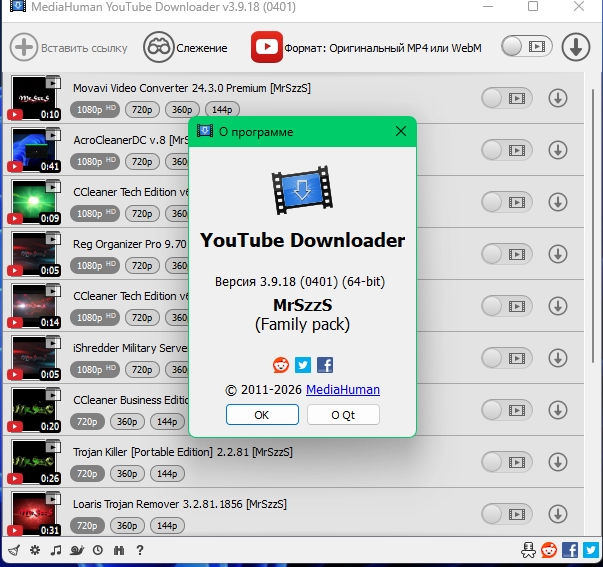Toggle video switch for Trojan Killer row
The image size is (603, 567).
pyautogui.click(x=506, y=462)
